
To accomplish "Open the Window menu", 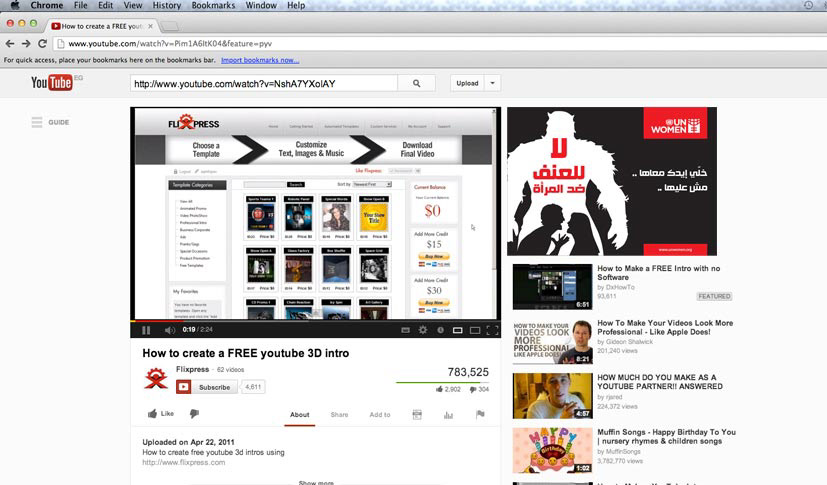I will click(x=261, y=5).
